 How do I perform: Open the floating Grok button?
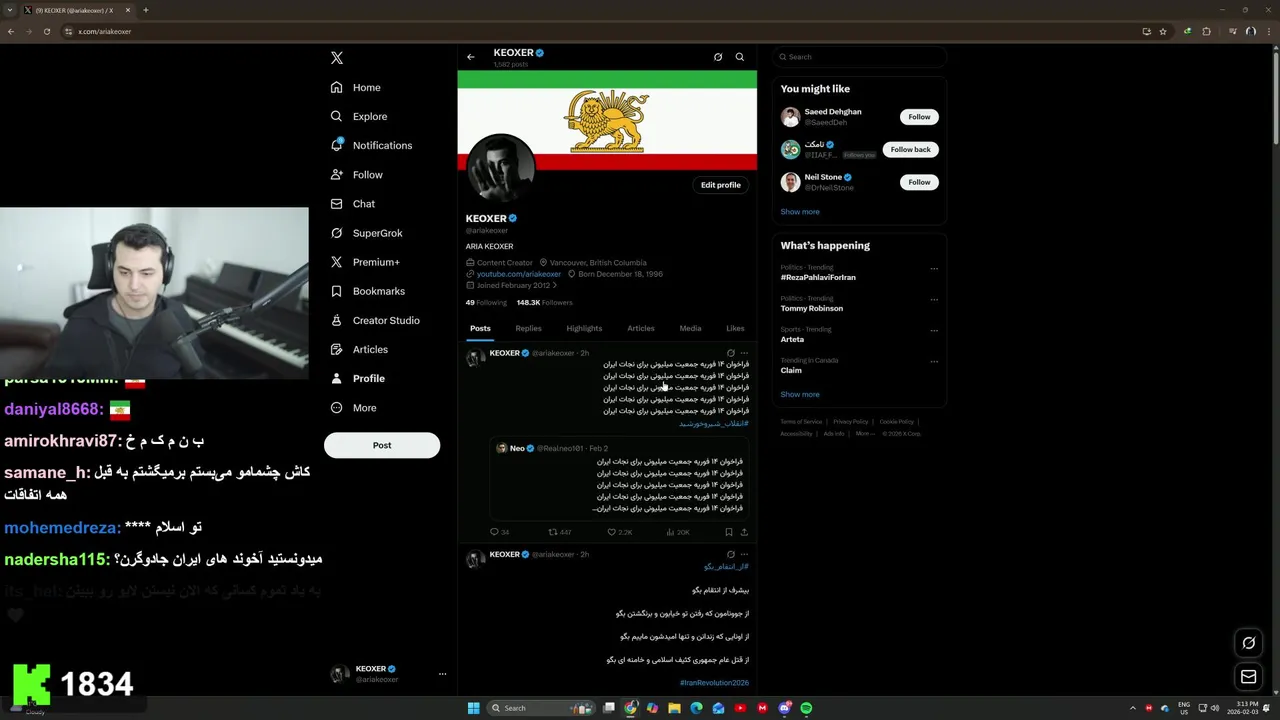point(1249,643)
